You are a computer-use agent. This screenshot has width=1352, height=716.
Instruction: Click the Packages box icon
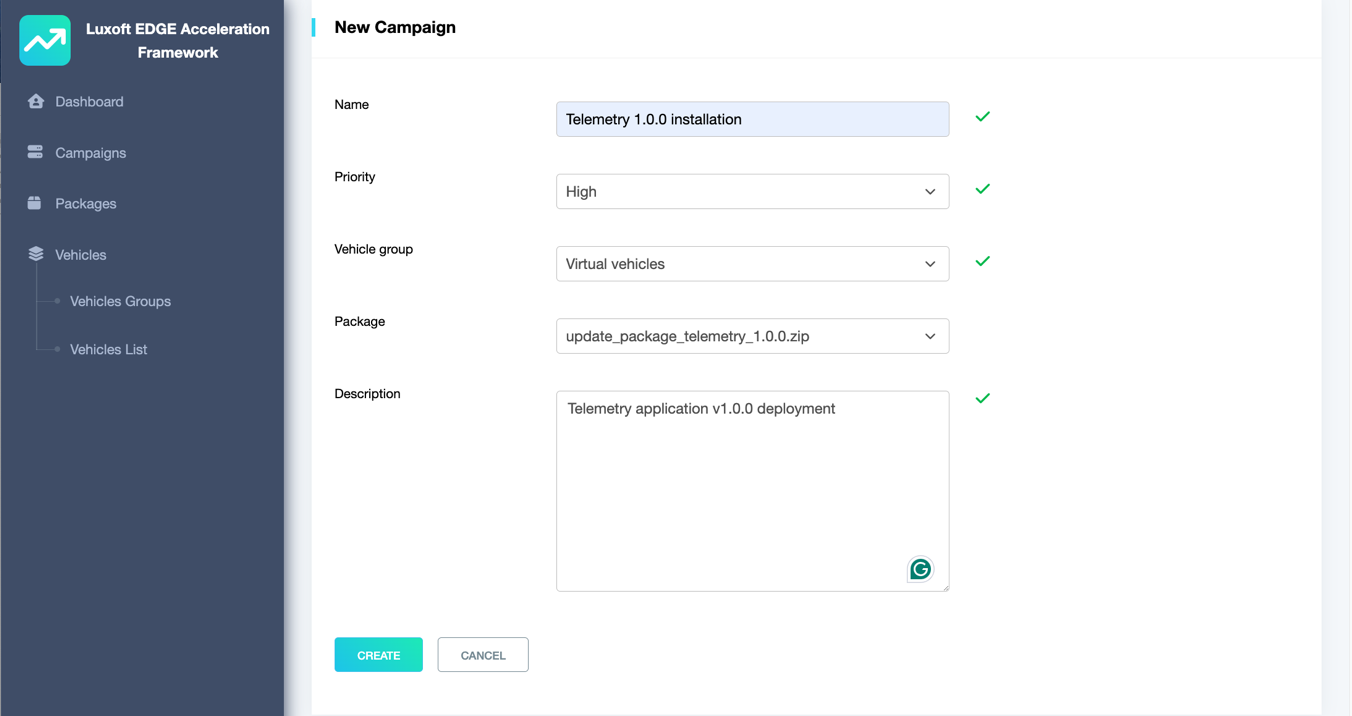coord(35,203)
